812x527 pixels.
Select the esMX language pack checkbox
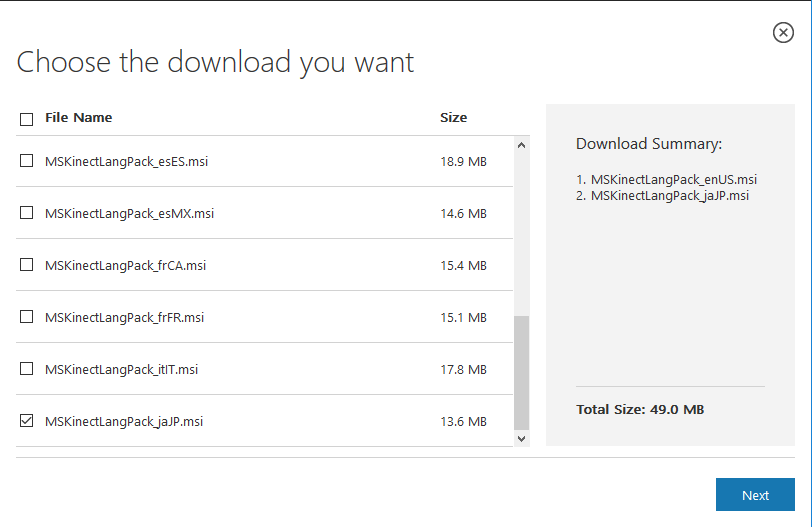click(x=26, y=212)
